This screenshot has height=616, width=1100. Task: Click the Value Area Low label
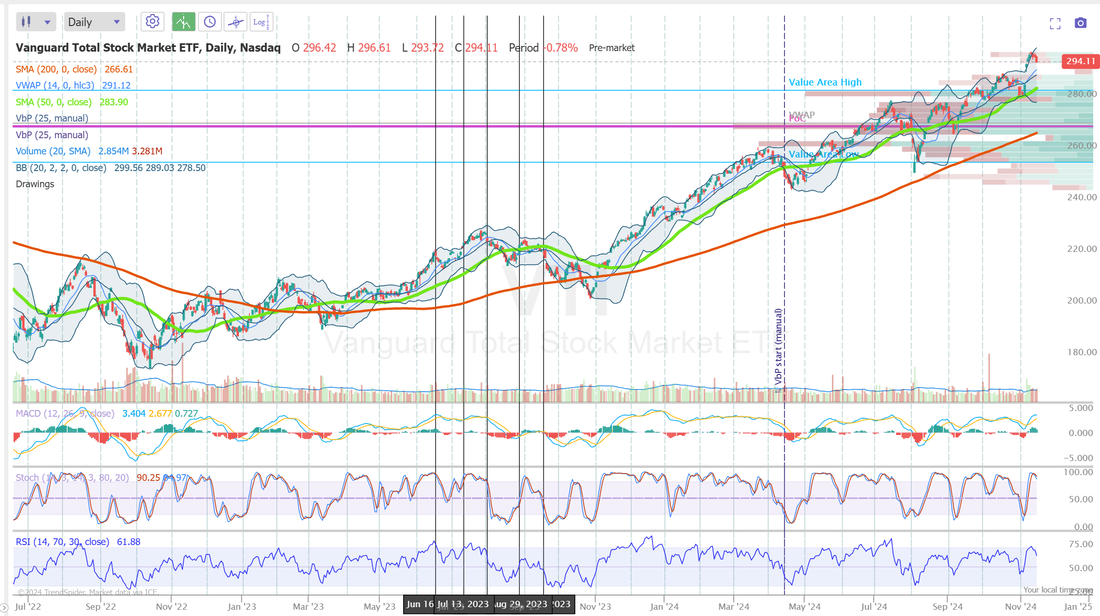point(823,154)
